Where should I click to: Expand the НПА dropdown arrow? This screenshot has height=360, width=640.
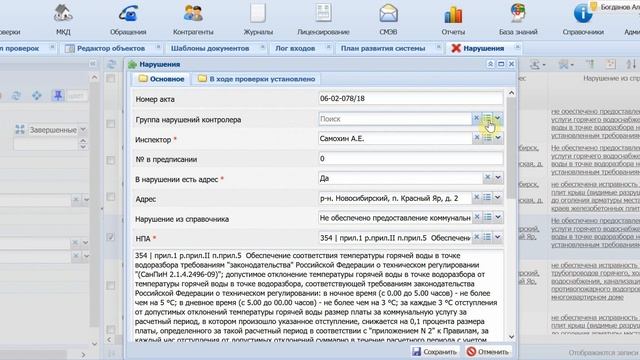[x=498, y=237]
